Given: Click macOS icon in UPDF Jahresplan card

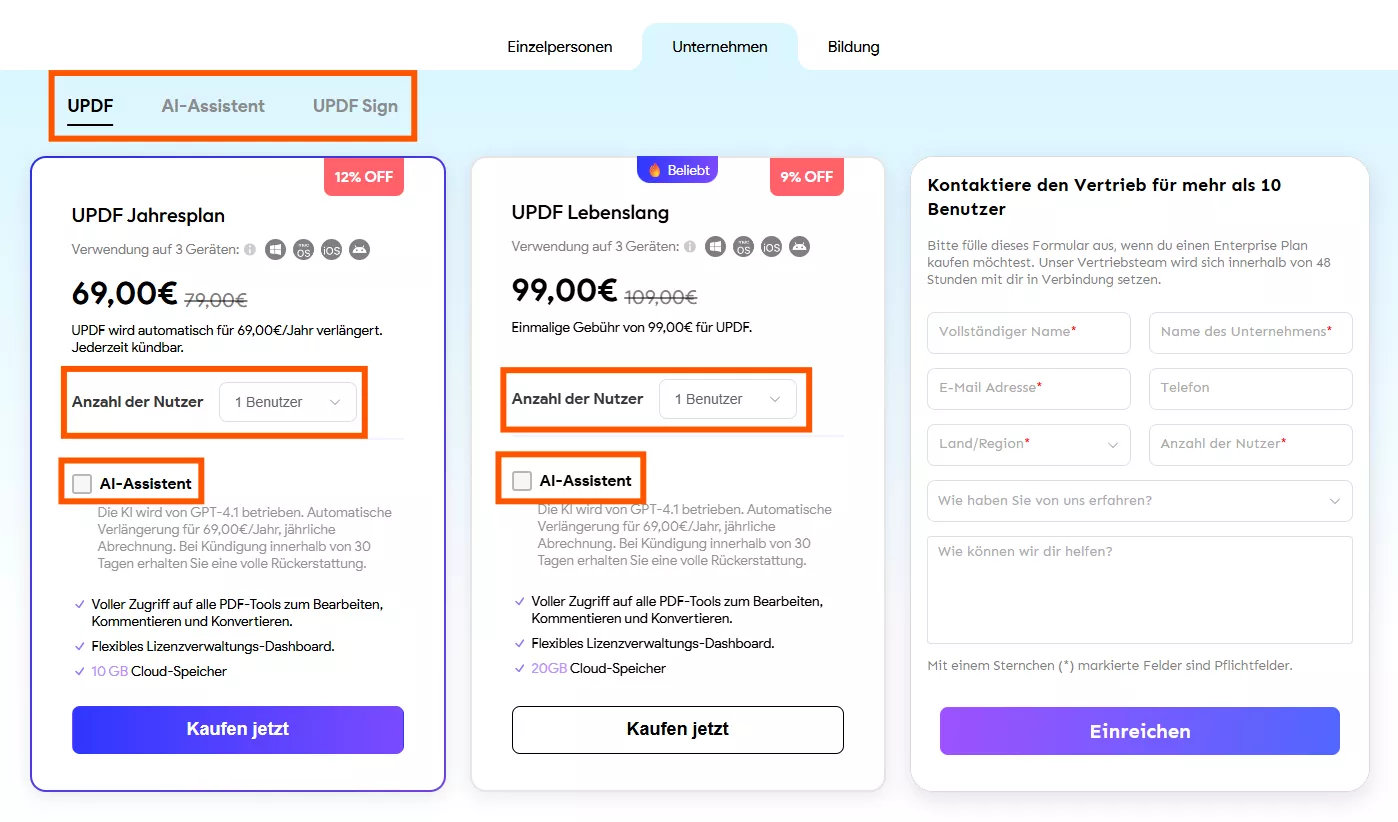Looking at the screenshot, I should click(x=303, y=249).
